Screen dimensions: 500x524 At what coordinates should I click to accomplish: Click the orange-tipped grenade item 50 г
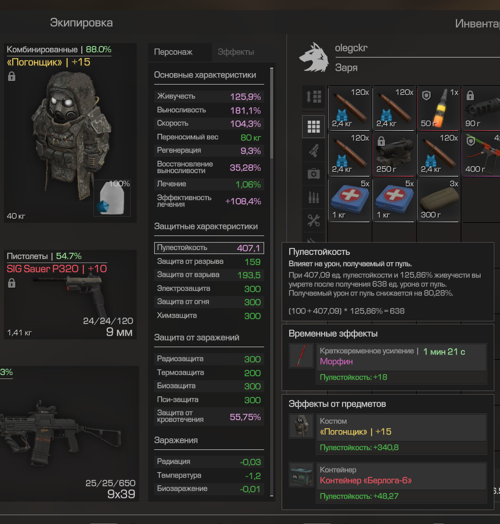(x=439, y=108)
